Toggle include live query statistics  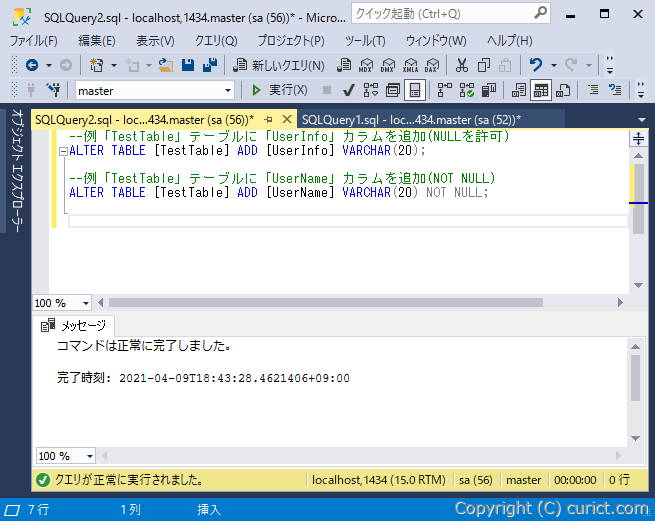coord(467,90)
